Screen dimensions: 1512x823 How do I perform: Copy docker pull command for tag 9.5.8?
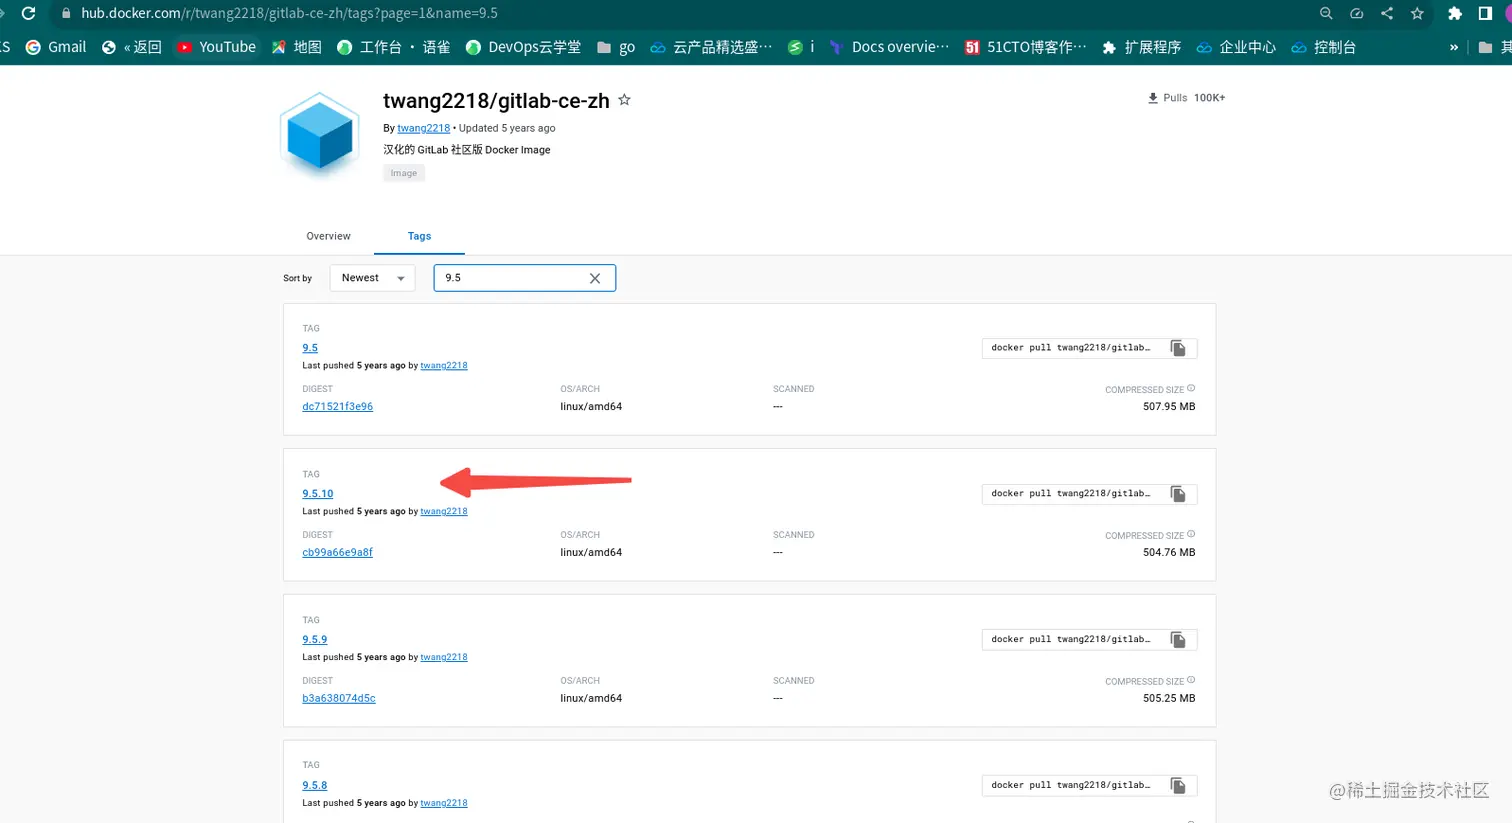tap(1178, 786)
